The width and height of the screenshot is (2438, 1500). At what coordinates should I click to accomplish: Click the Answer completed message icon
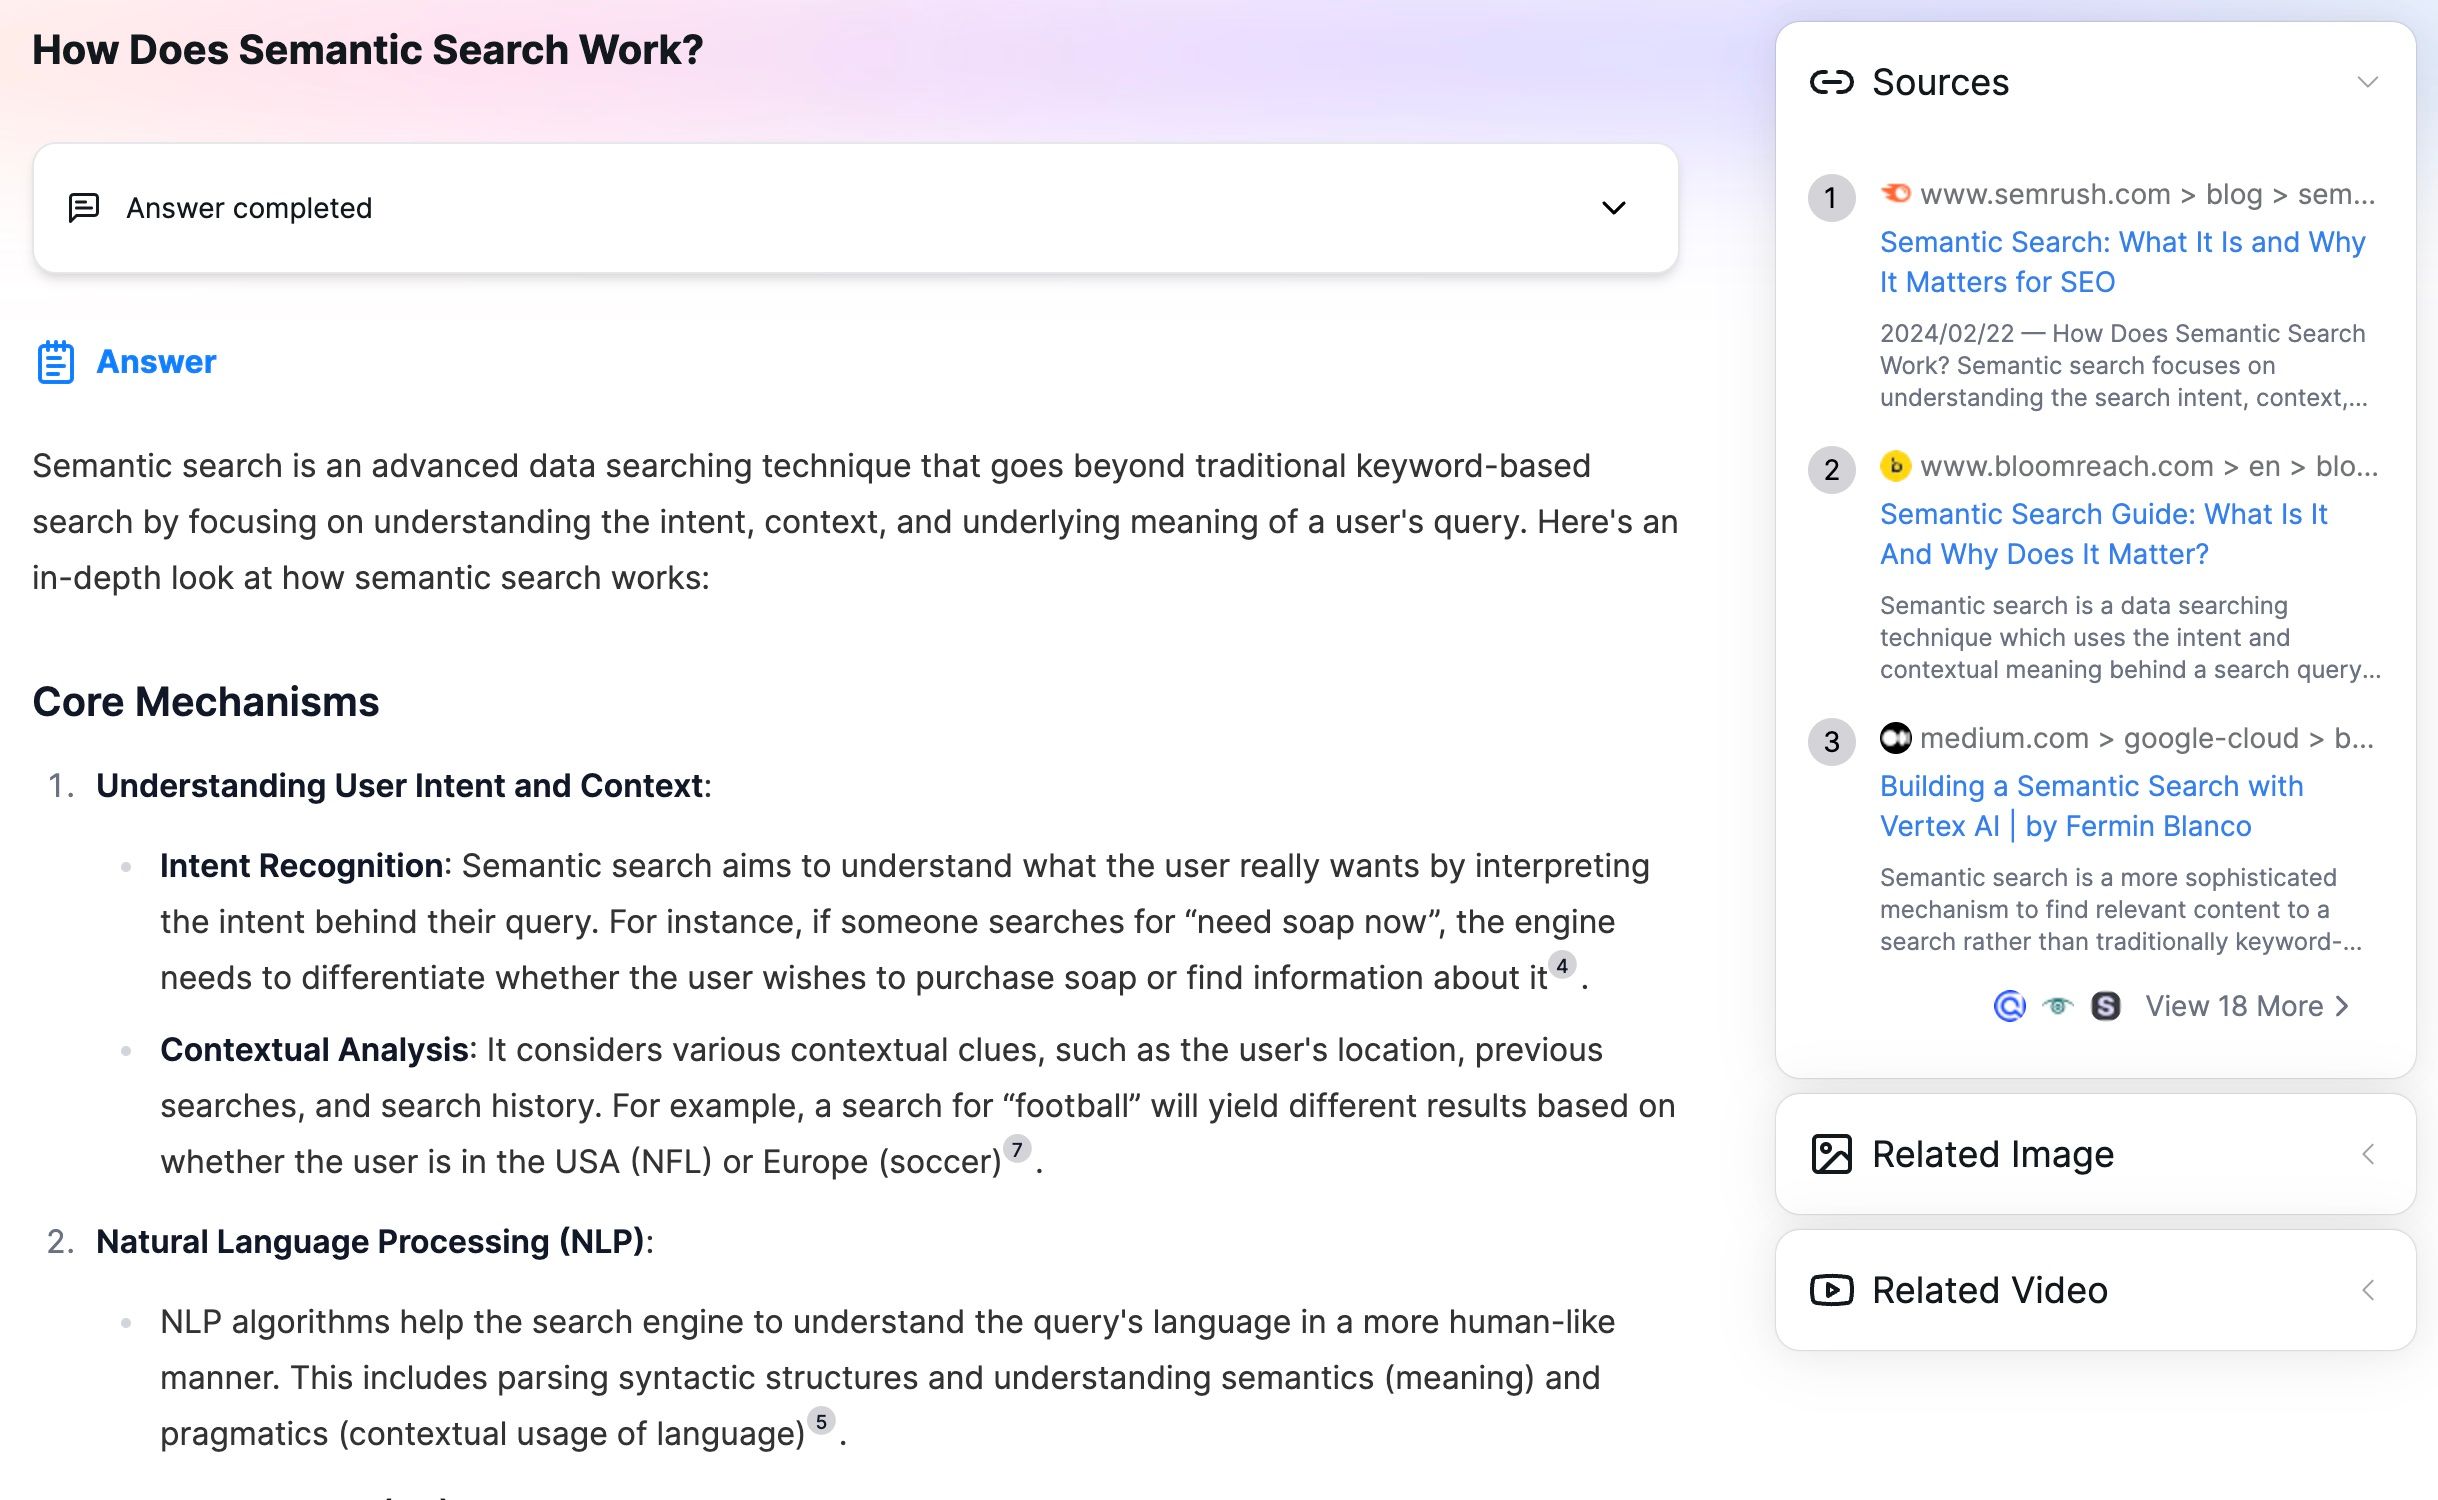(x=83, y=208)
